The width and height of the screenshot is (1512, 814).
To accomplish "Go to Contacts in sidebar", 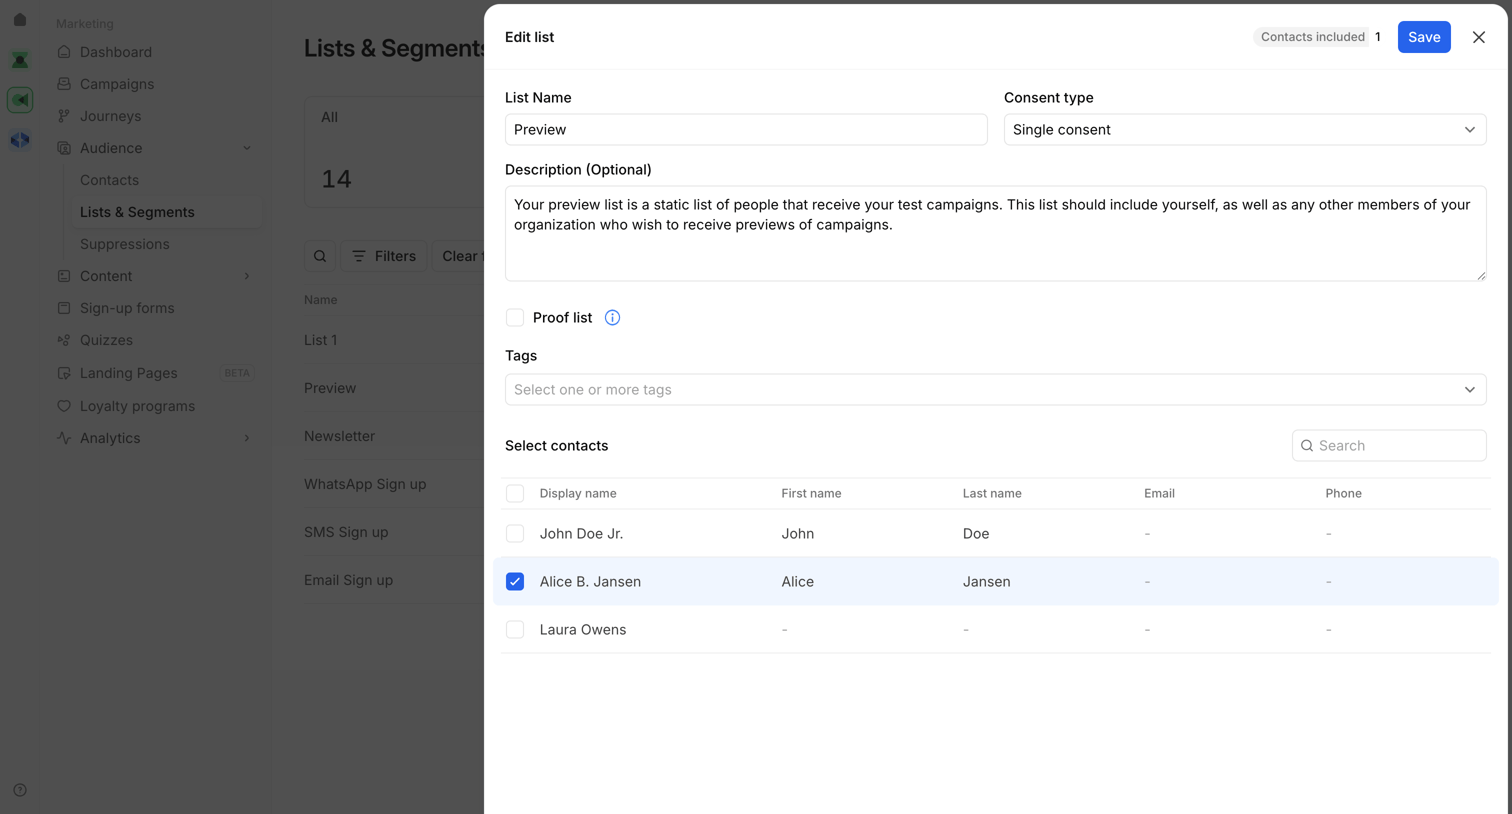I will coord(109,180).
